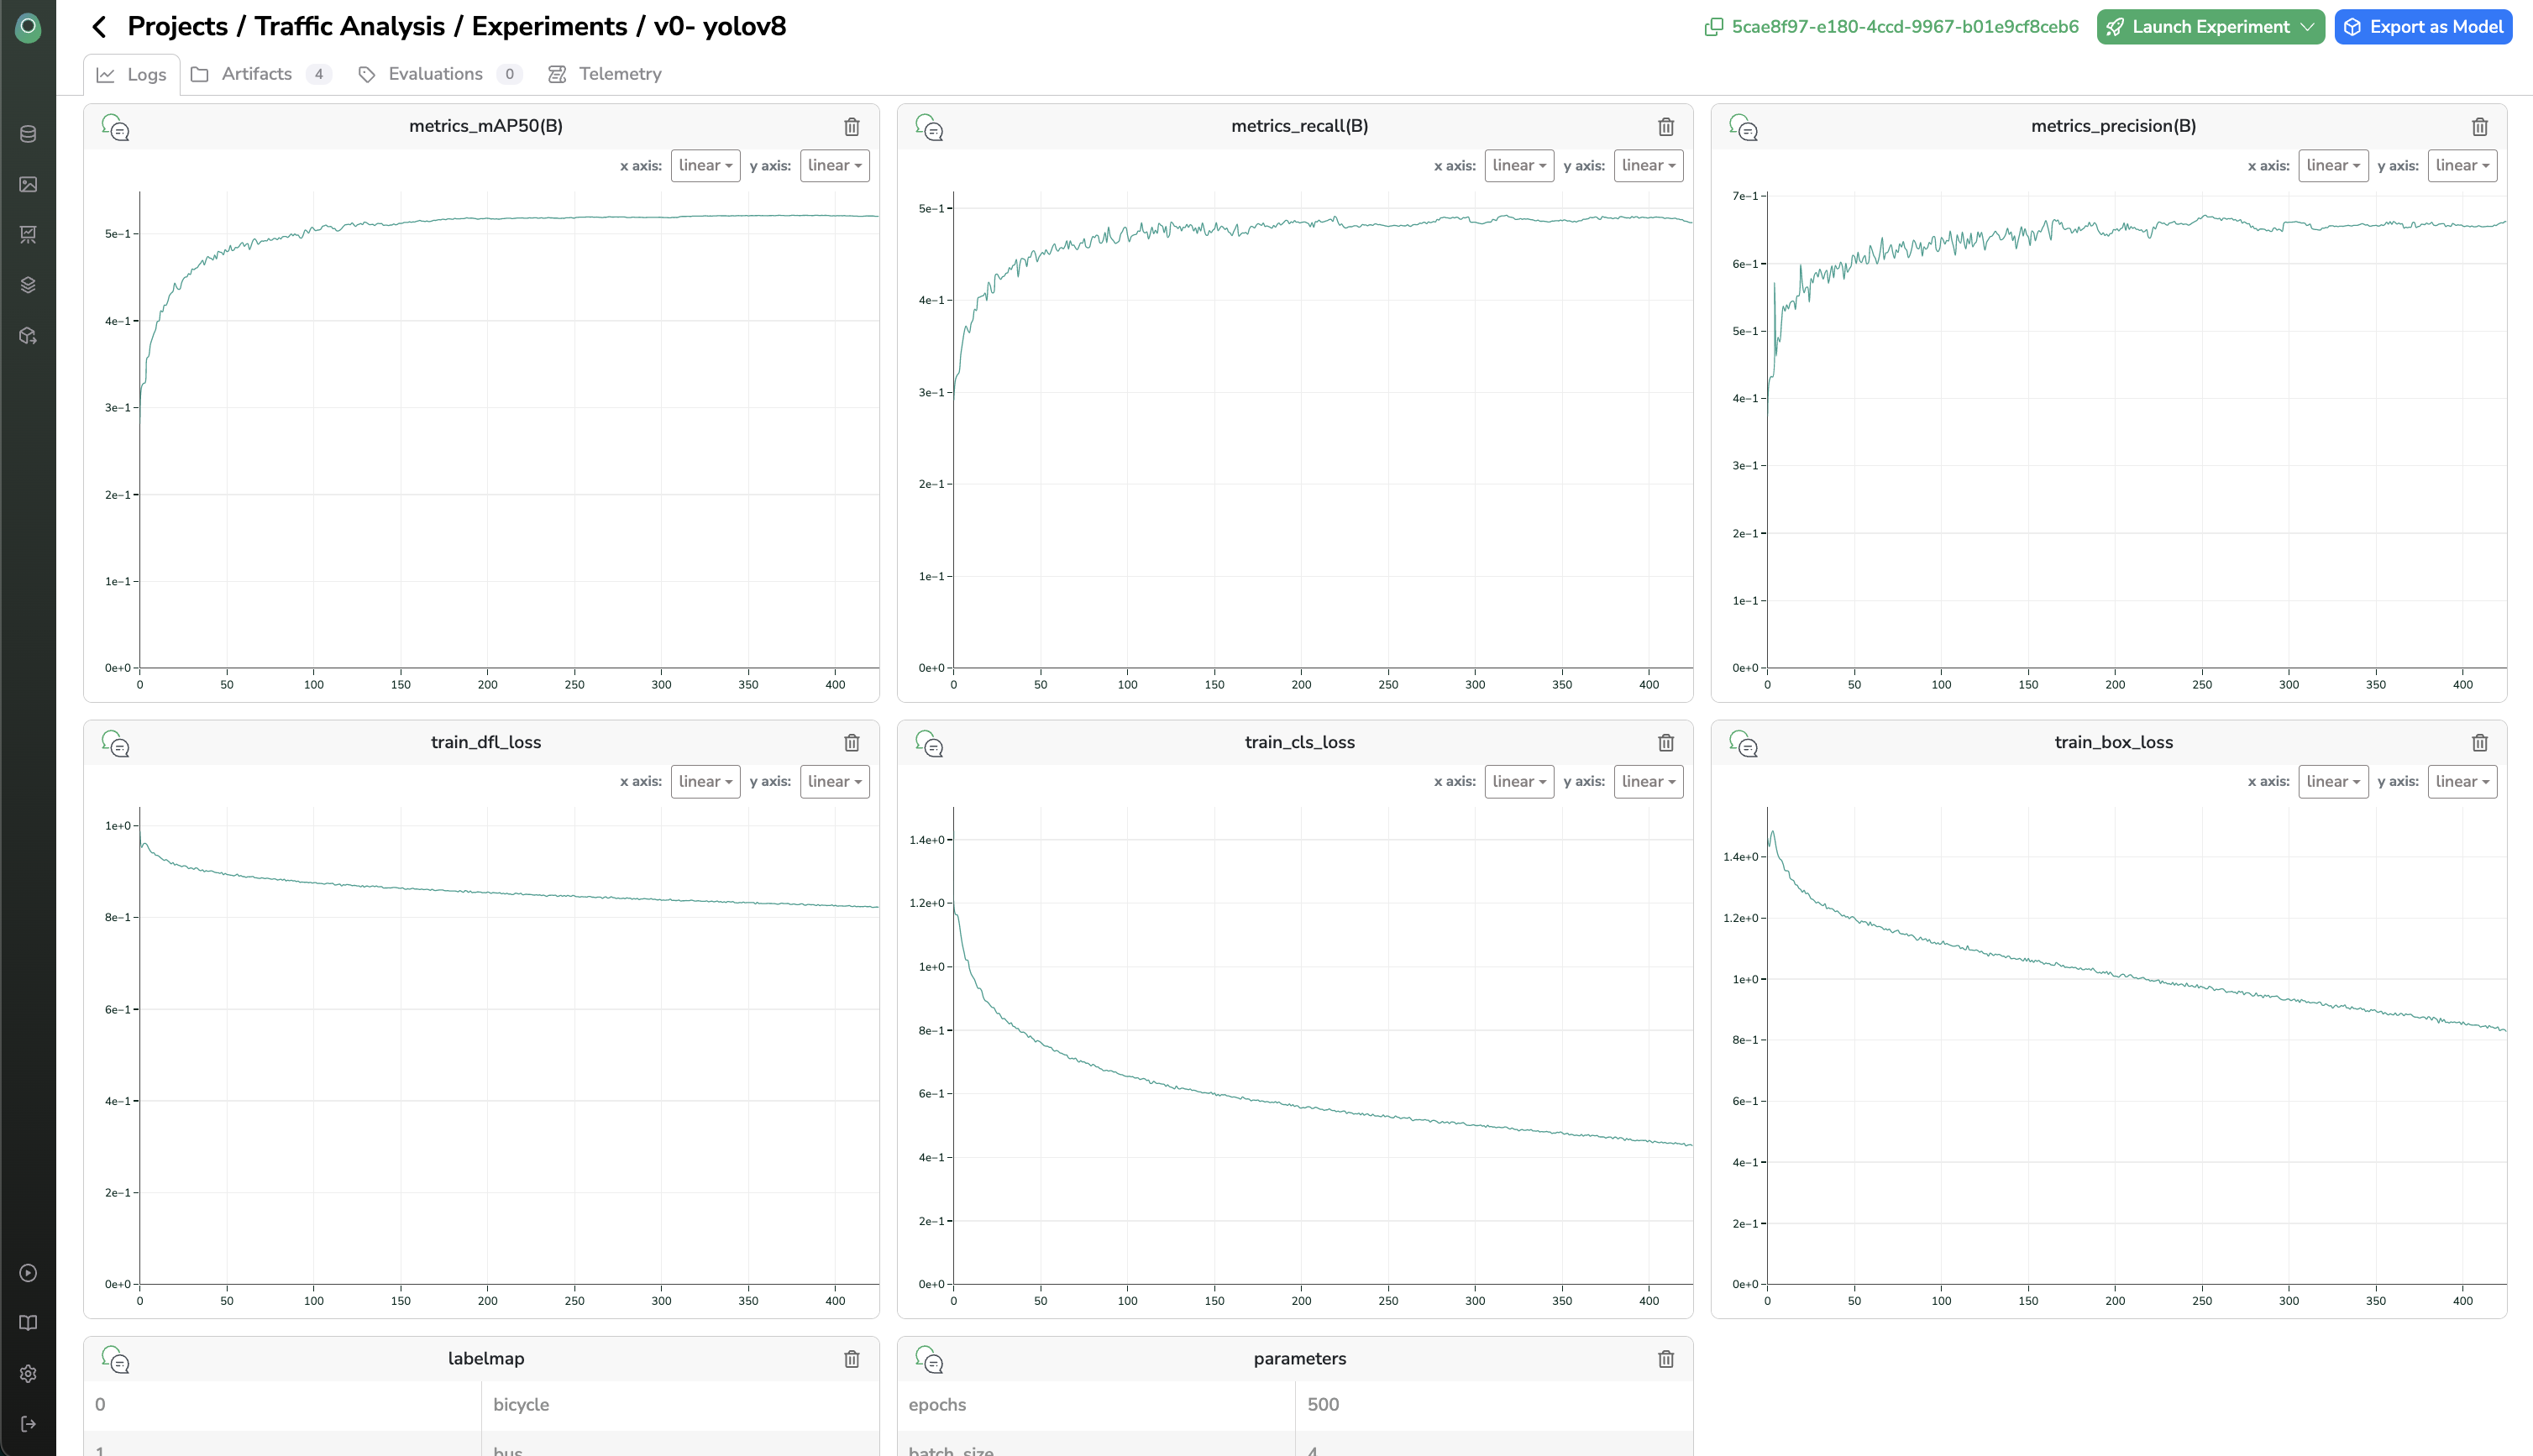The height and width of the screenshot is (1456, 2533).
Task: Open the Traffic Analysis breadcrumb link
Action: (x=349, y=26)
